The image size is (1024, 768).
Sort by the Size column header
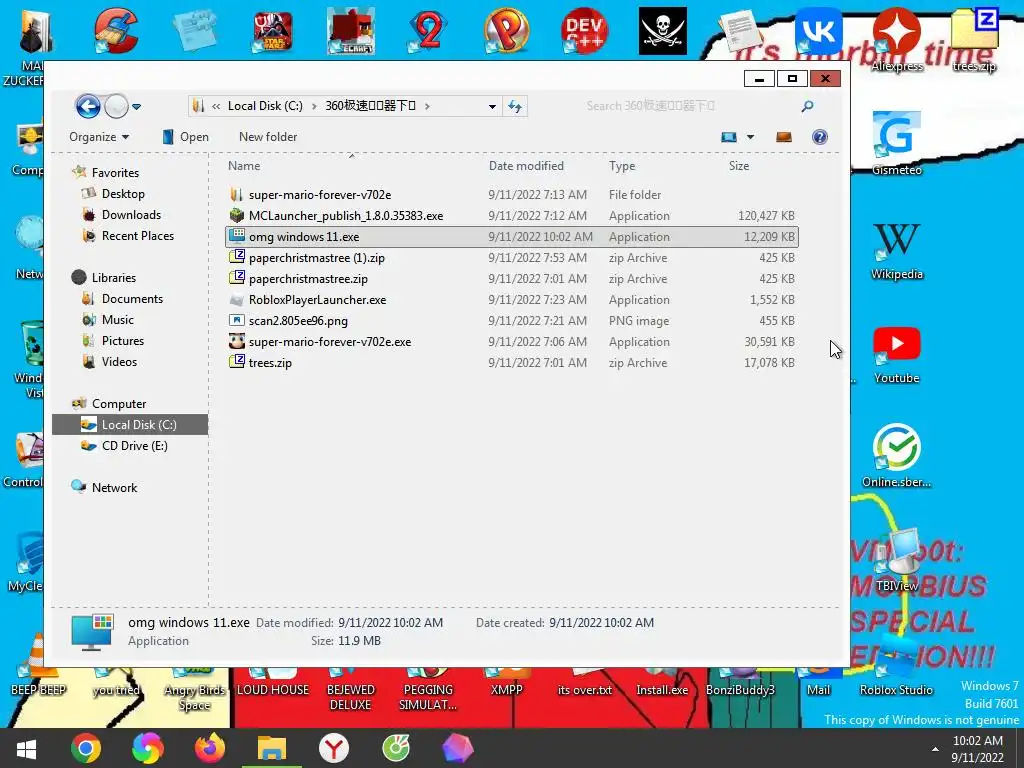(x=739, y=166)
